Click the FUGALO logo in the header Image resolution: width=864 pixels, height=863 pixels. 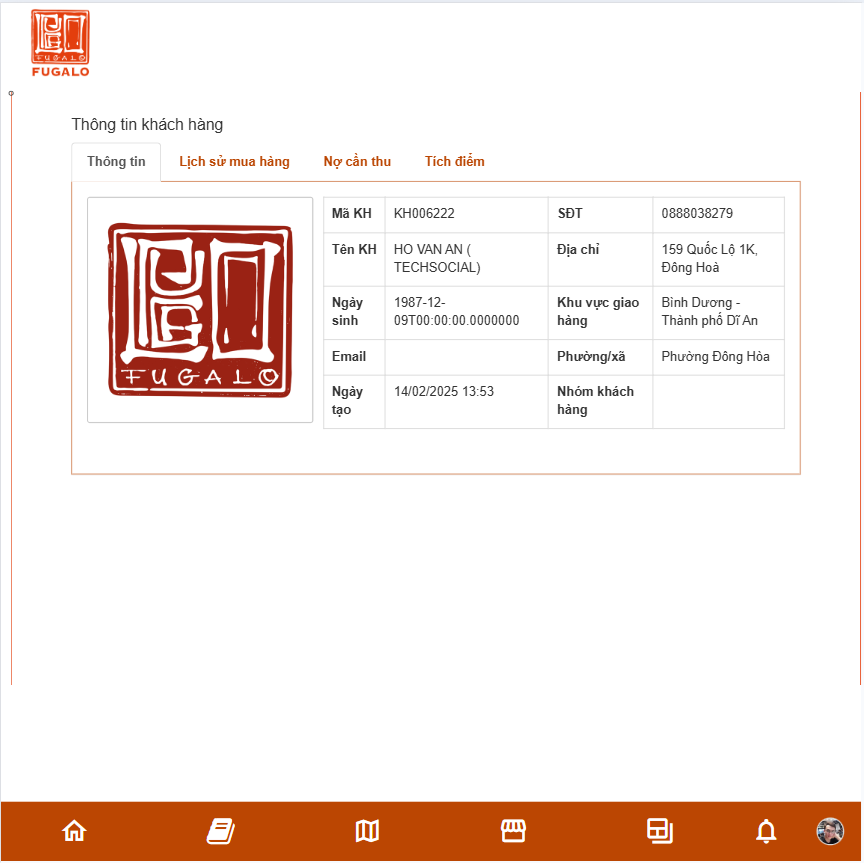[x=60, y=43]
